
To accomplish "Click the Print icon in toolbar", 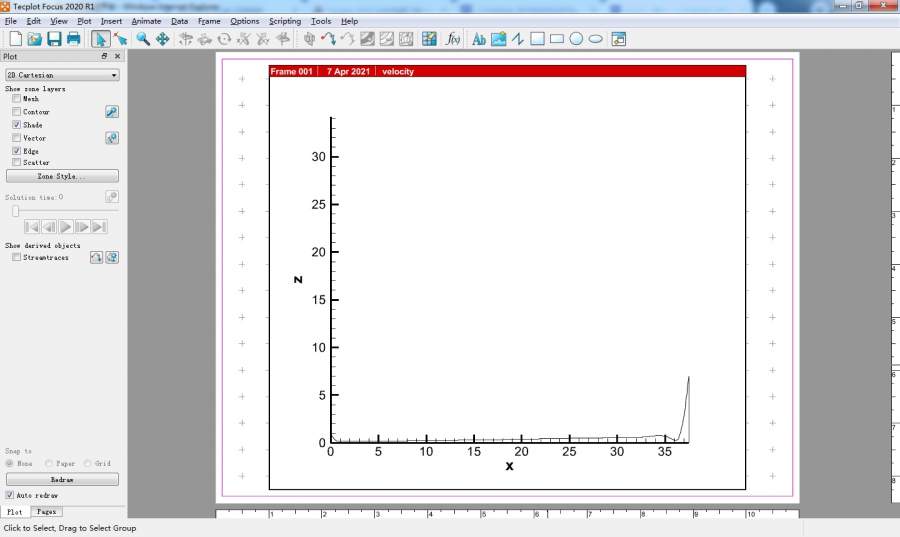I will [x=73, y=39].
